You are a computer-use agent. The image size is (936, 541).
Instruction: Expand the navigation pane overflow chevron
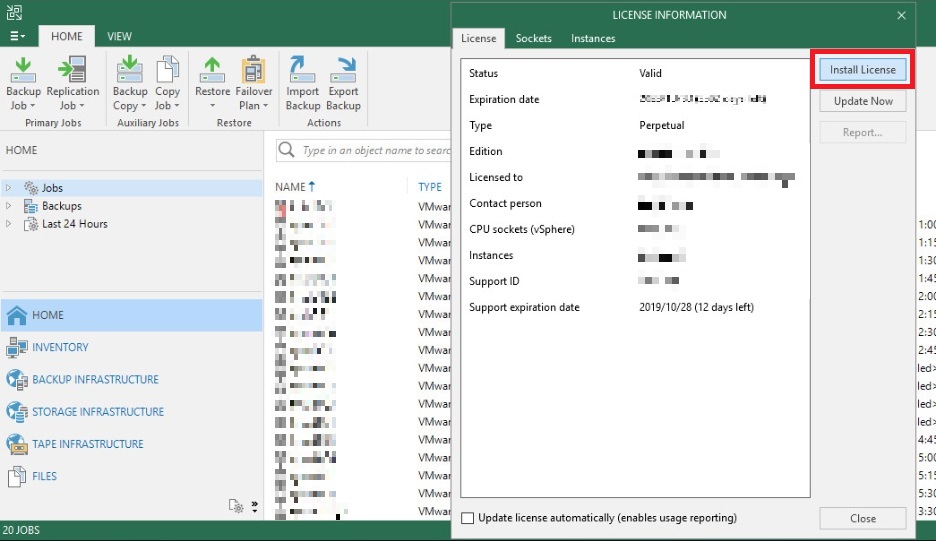(x=255, y=507)
